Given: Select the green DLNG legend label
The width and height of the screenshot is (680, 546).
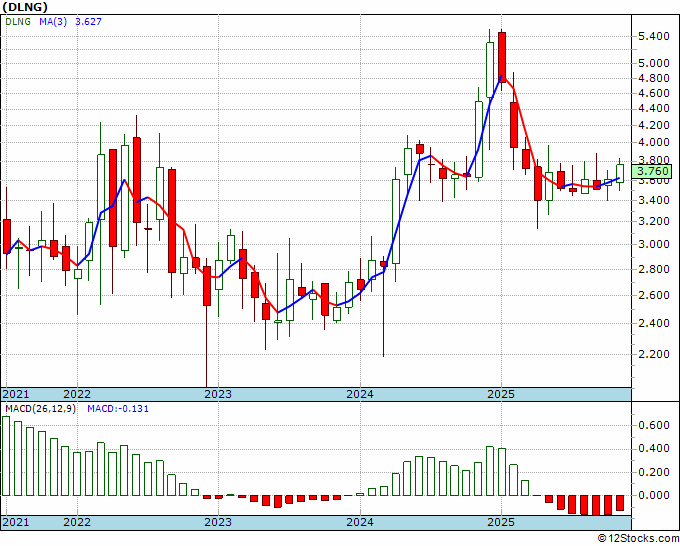Looking at the screenshot, I should [x=18, y=21].
